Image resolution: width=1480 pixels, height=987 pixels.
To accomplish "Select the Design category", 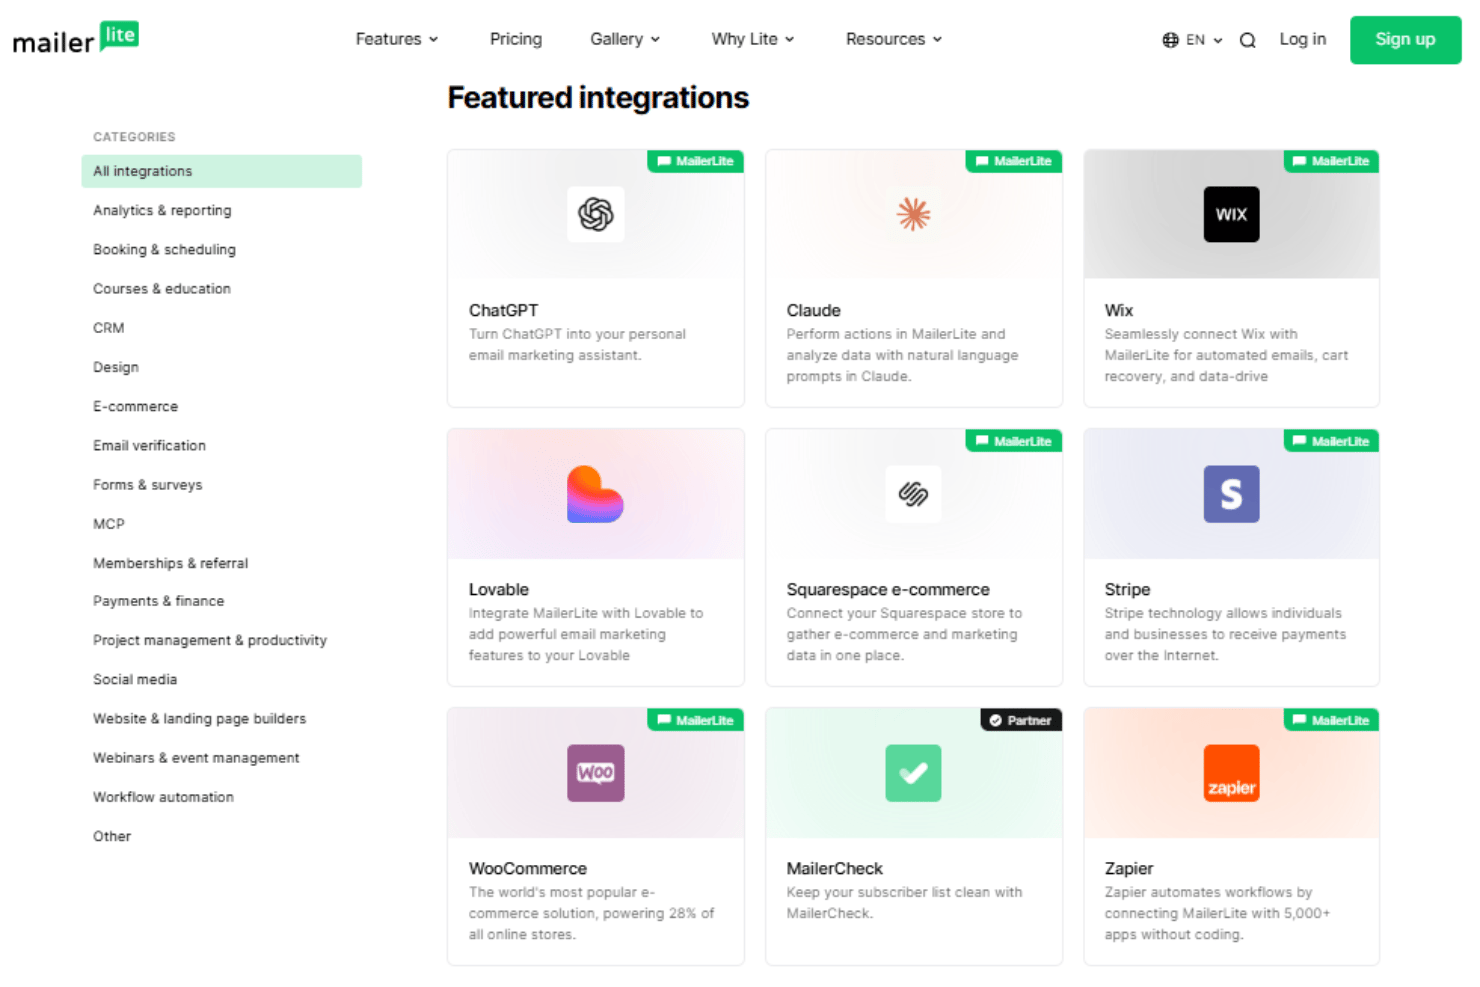I will [116, 367].
